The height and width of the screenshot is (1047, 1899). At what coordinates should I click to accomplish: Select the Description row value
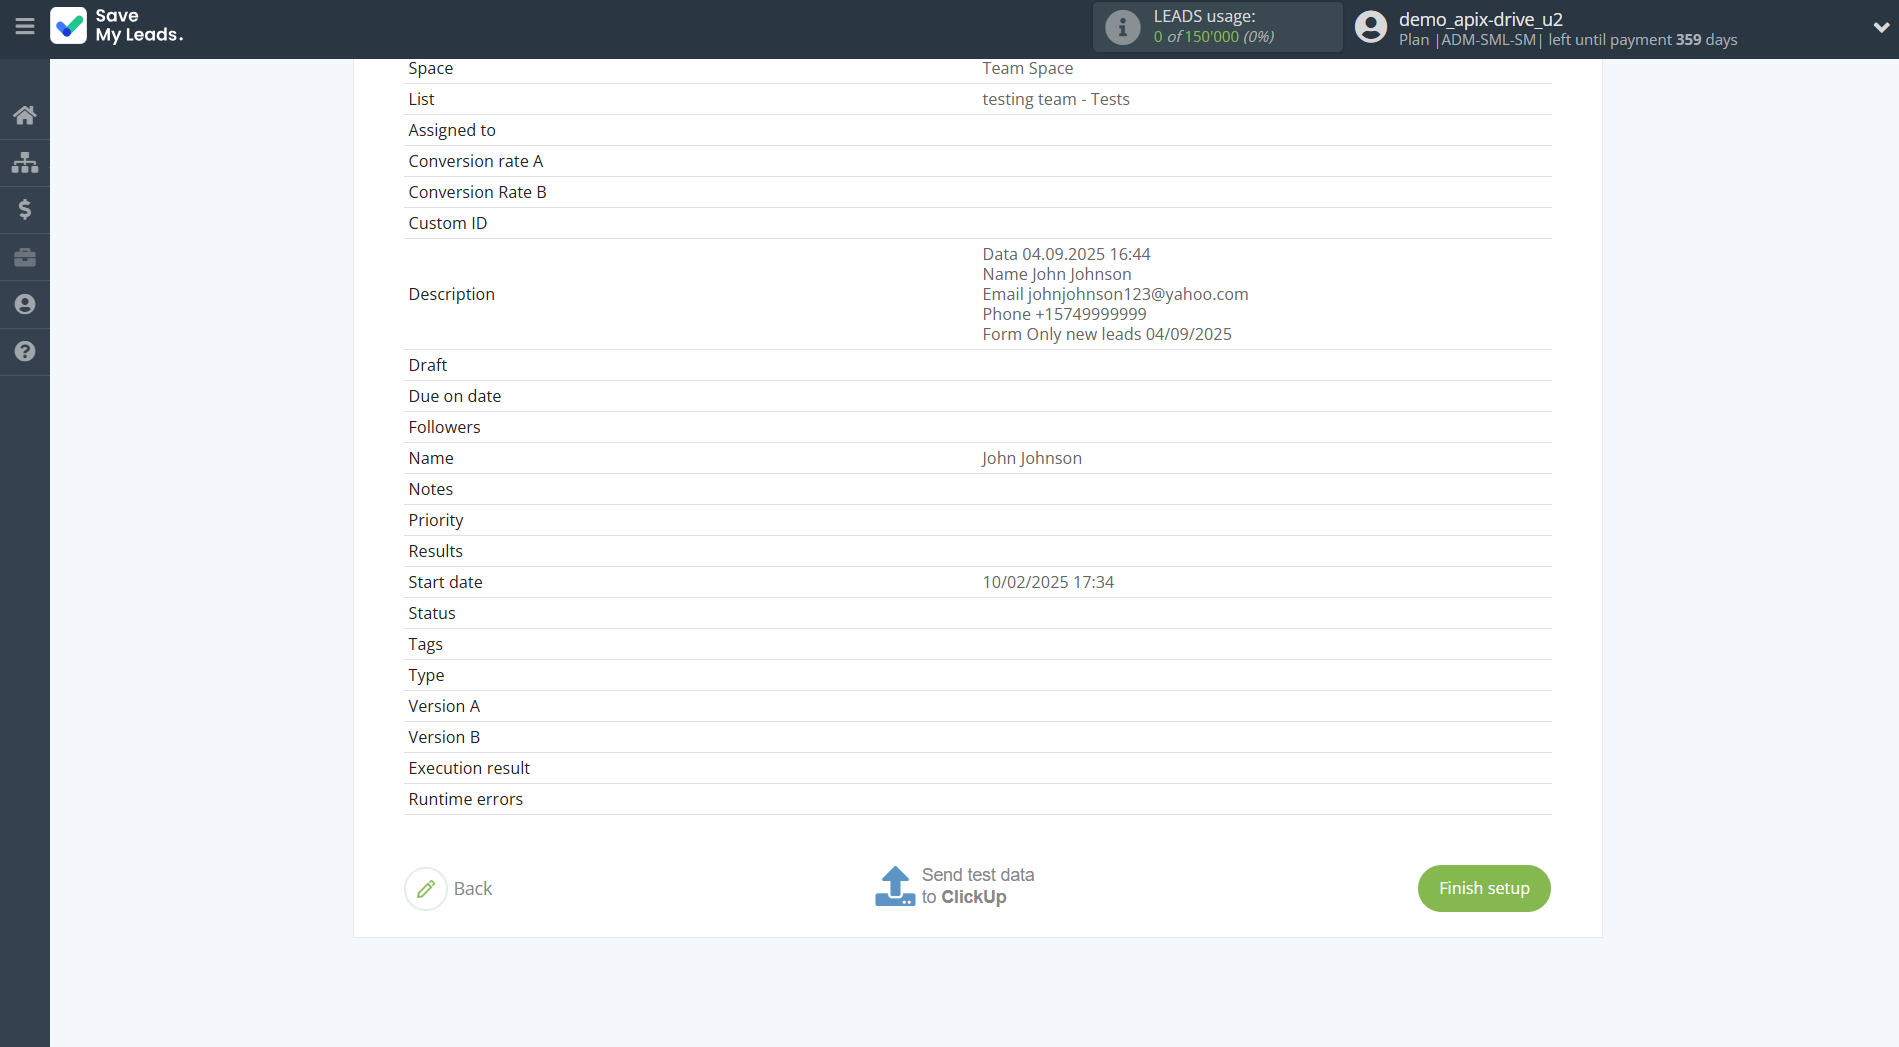[1114, 294]
